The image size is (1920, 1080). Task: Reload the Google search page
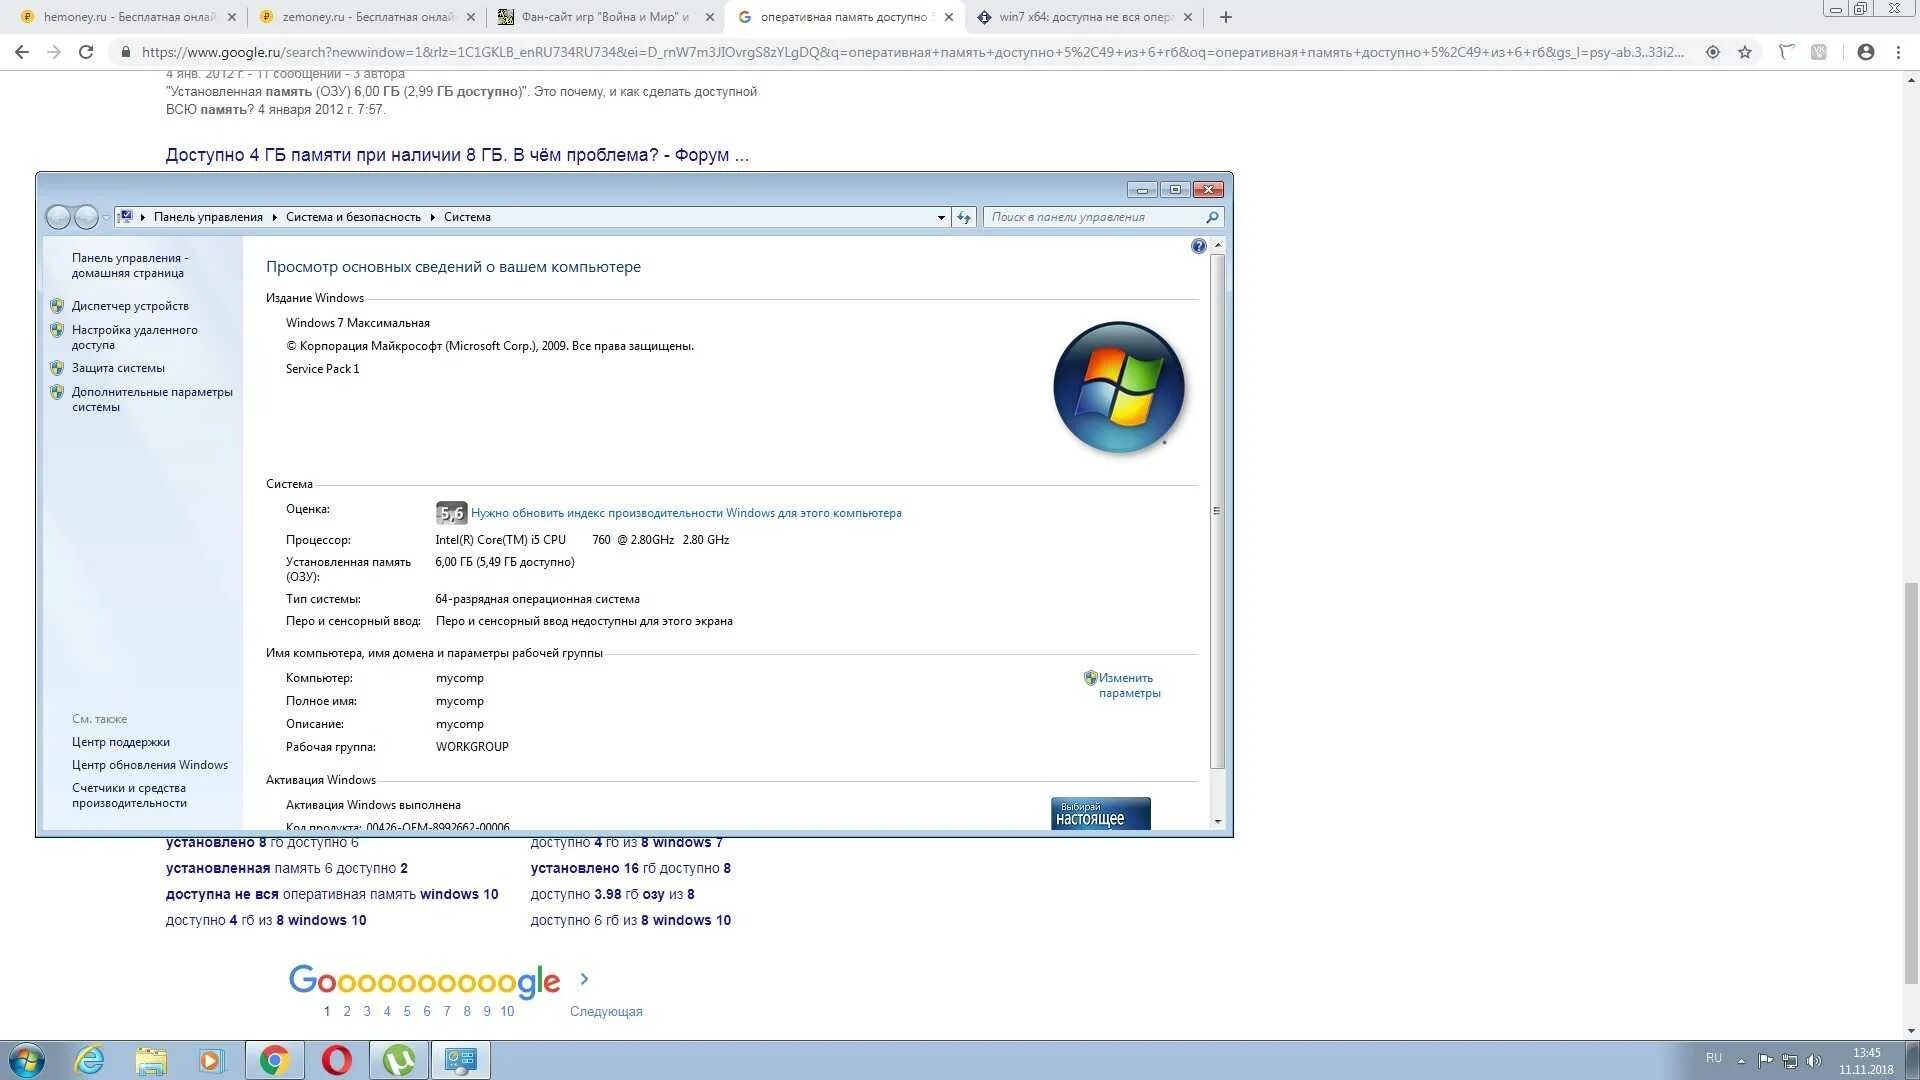click(86, 52)
